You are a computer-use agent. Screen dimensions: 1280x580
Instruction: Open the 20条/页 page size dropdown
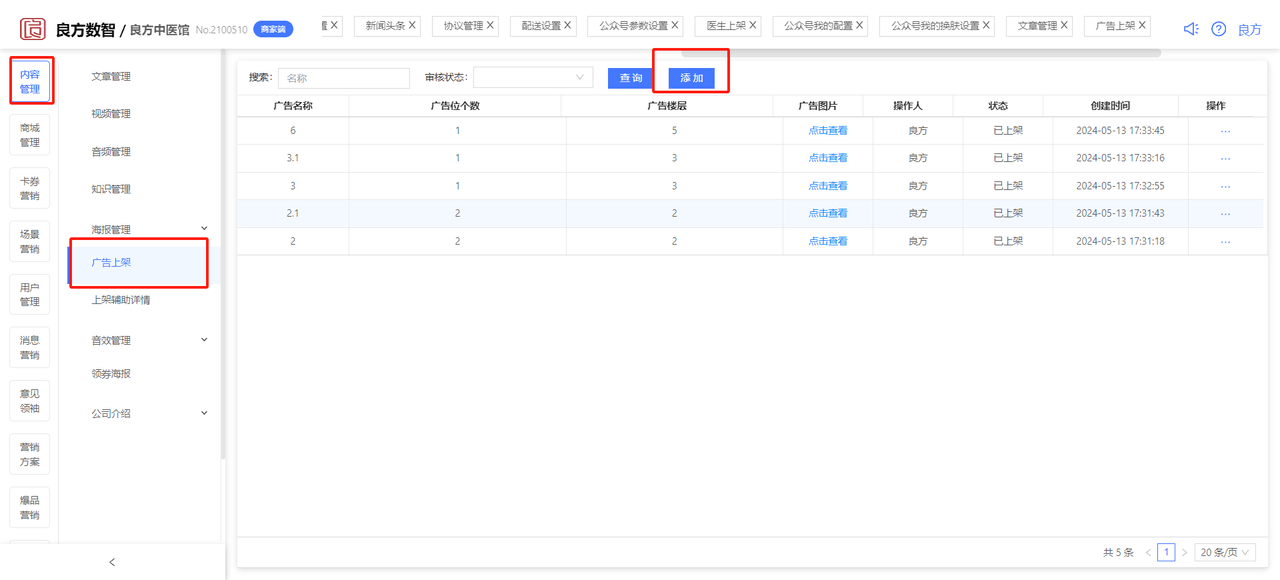[x=1225, y=552]
